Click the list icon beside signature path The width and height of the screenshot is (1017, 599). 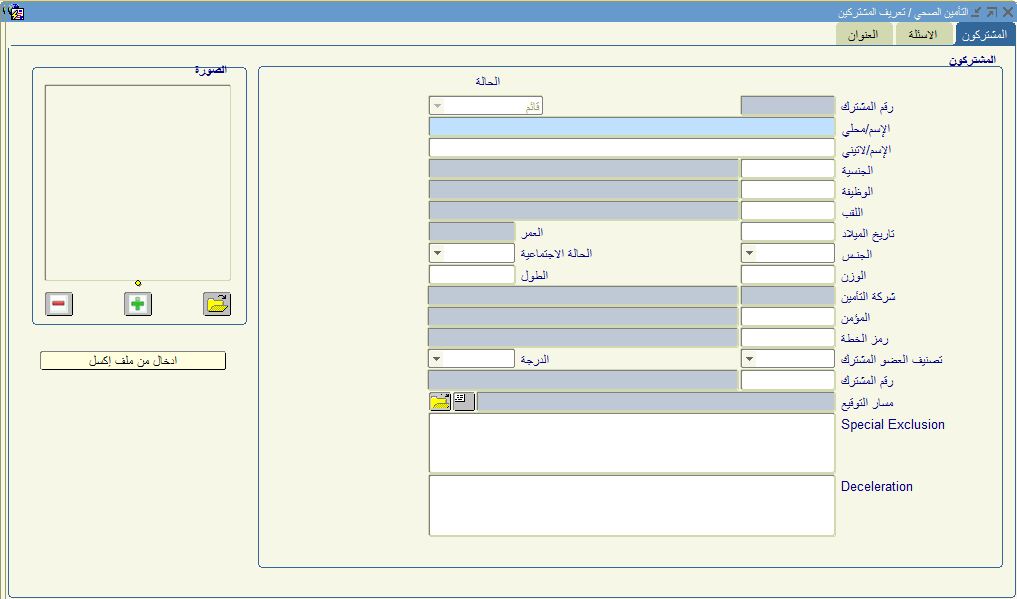(x=463, y=402)
